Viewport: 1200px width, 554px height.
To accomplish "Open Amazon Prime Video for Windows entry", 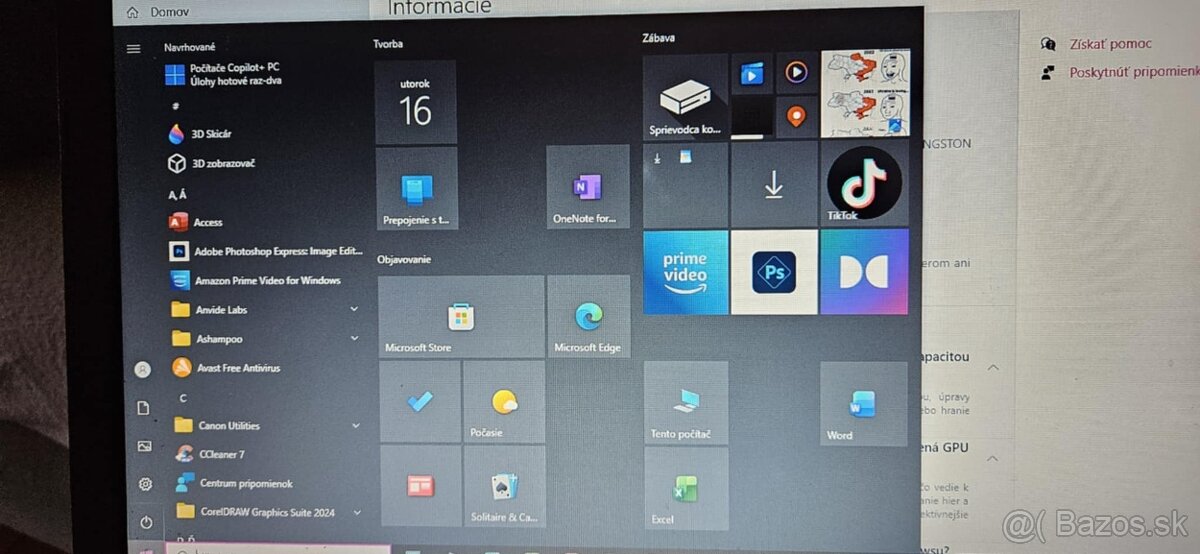I will [255, 280].
